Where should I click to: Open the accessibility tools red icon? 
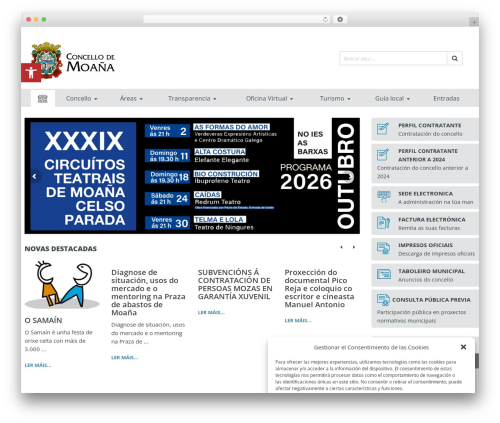31,72
